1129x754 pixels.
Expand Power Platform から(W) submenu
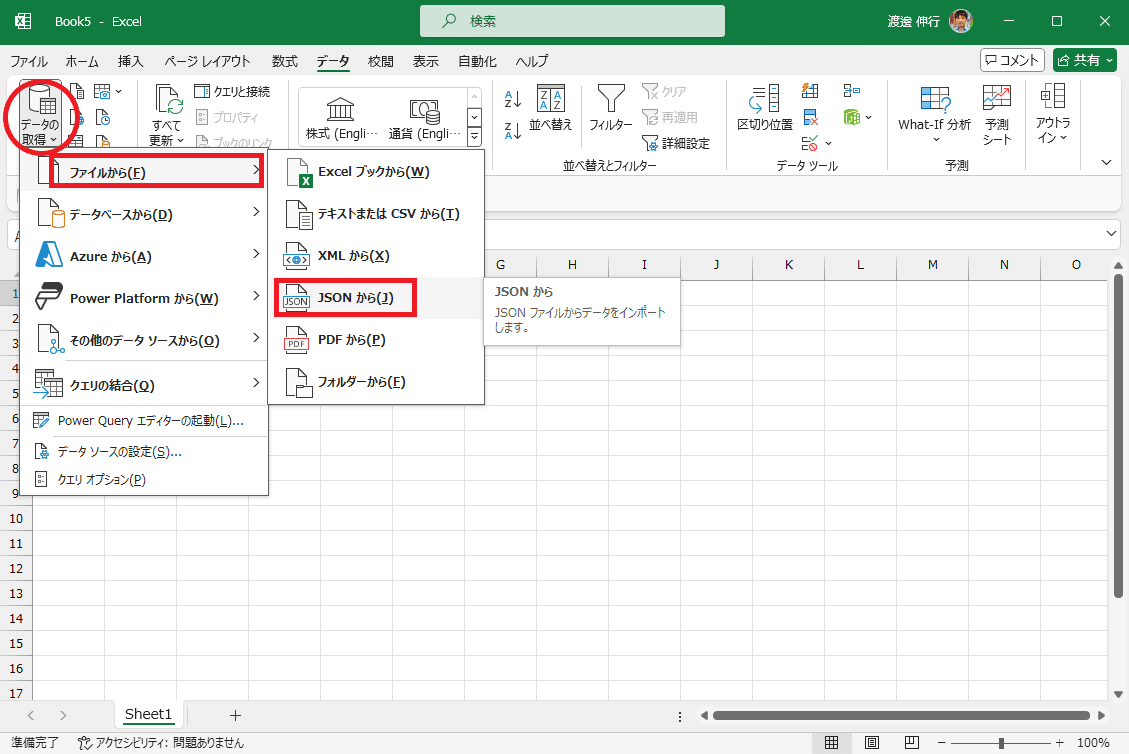(144, 298)
